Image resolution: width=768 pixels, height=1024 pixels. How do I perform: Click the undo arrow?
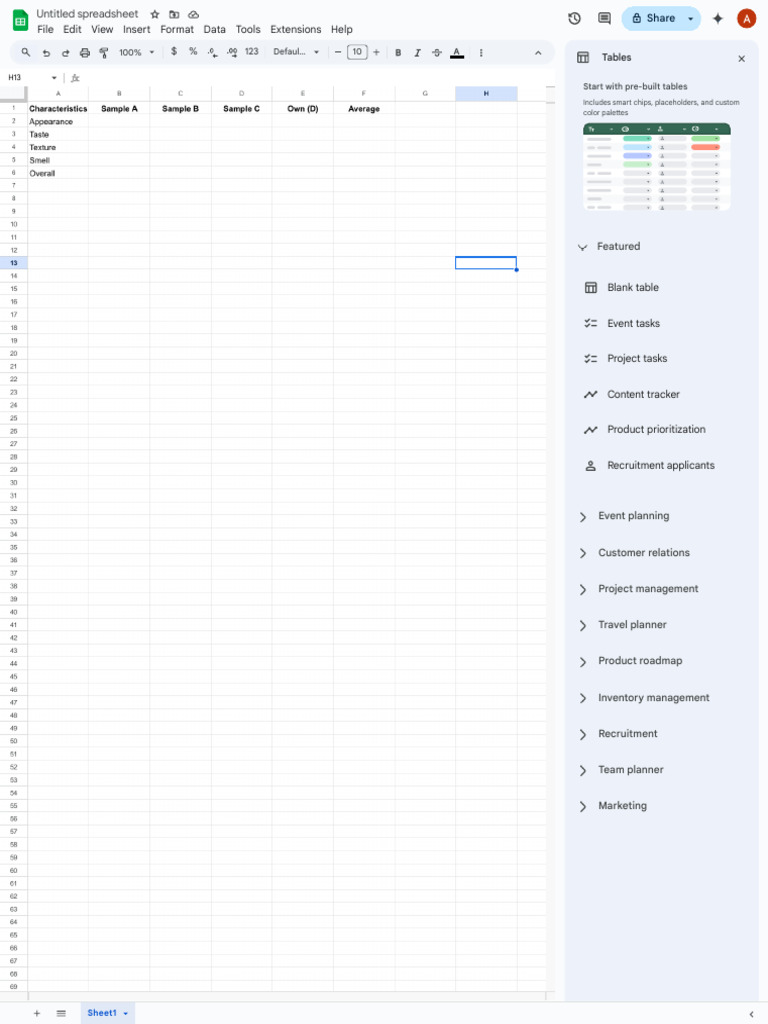pyautogui.click(x=46, y=53)
